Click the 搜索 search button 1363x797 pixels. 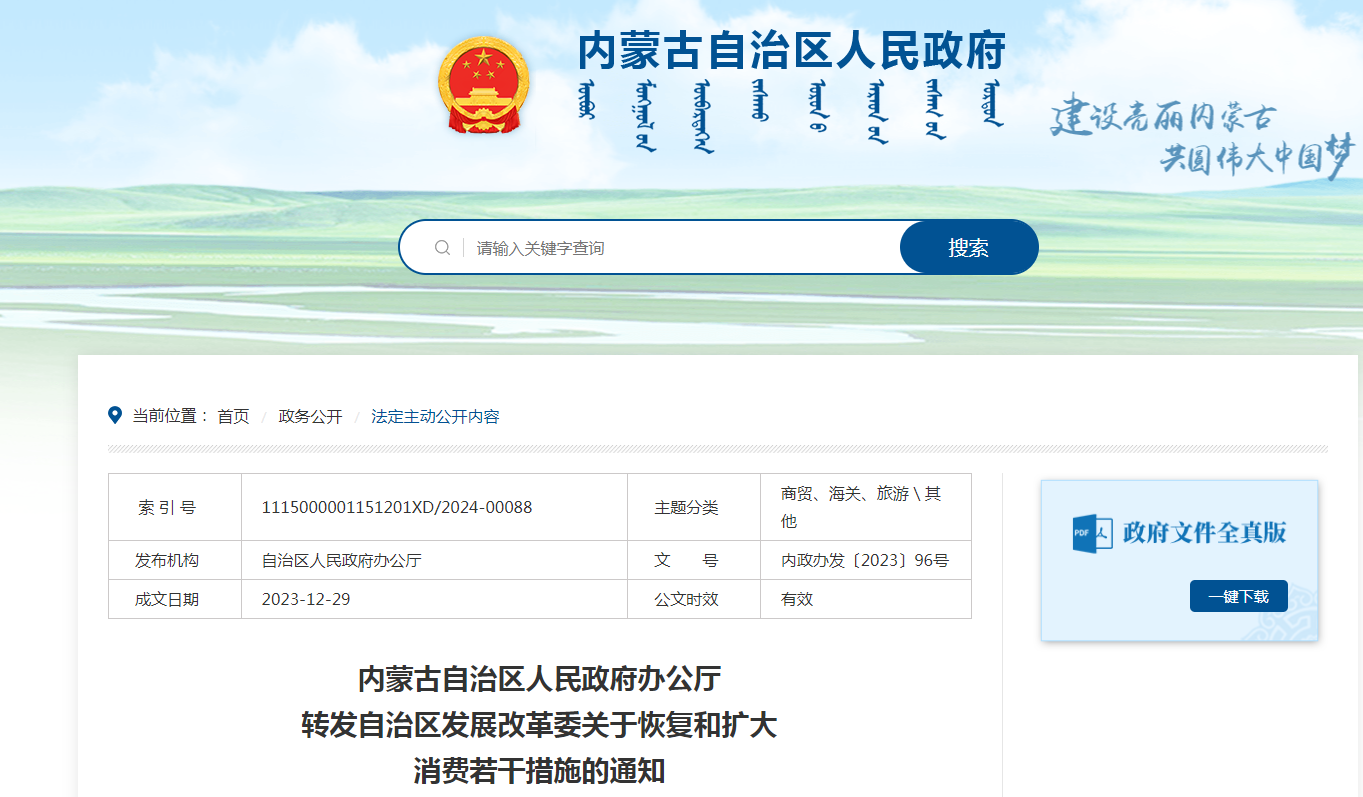(x=968, y=248)
